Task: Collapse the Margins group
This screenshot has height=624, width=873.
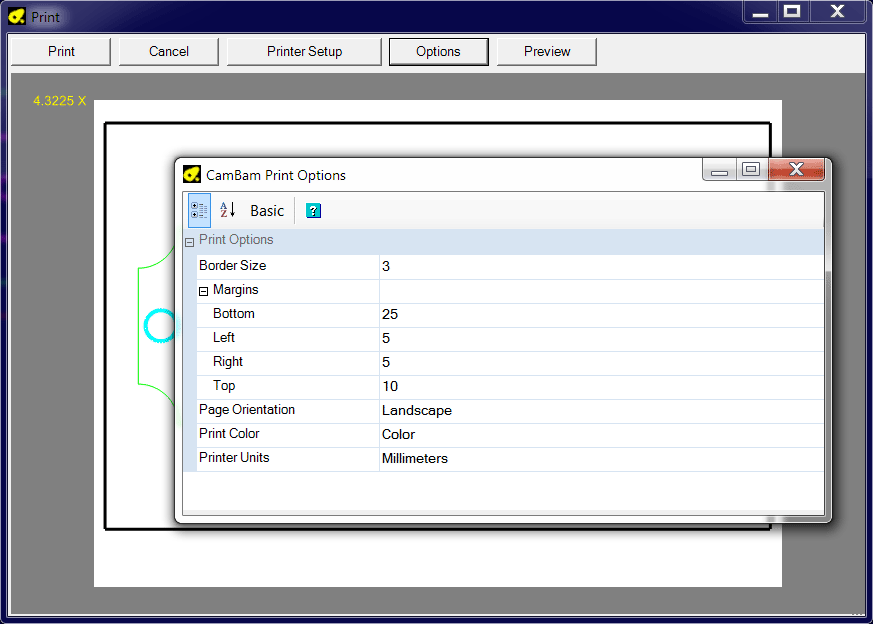Action: [x=204, y=291]
